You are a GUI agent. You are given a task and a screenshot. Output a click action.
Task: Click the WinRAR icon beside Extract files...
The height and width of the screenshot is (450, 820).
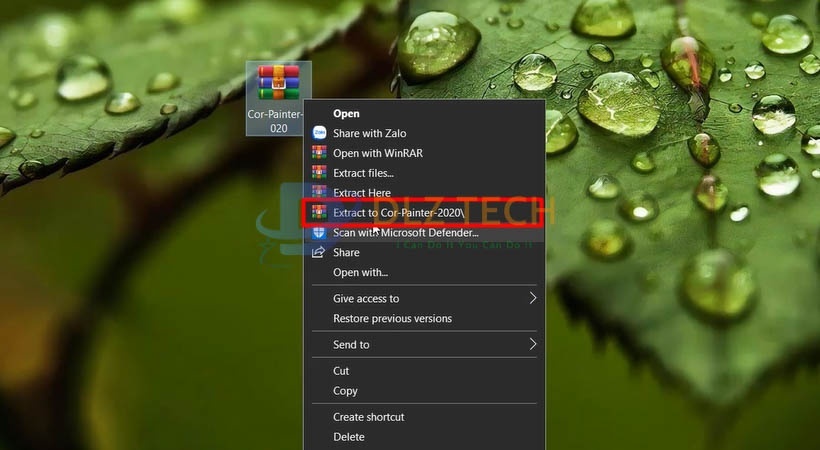319,172
